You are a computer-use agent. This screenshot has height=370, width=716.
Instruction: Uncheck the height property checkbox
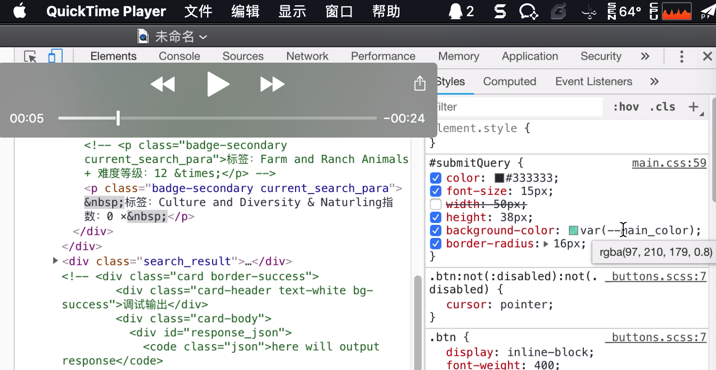pos(436,217)
